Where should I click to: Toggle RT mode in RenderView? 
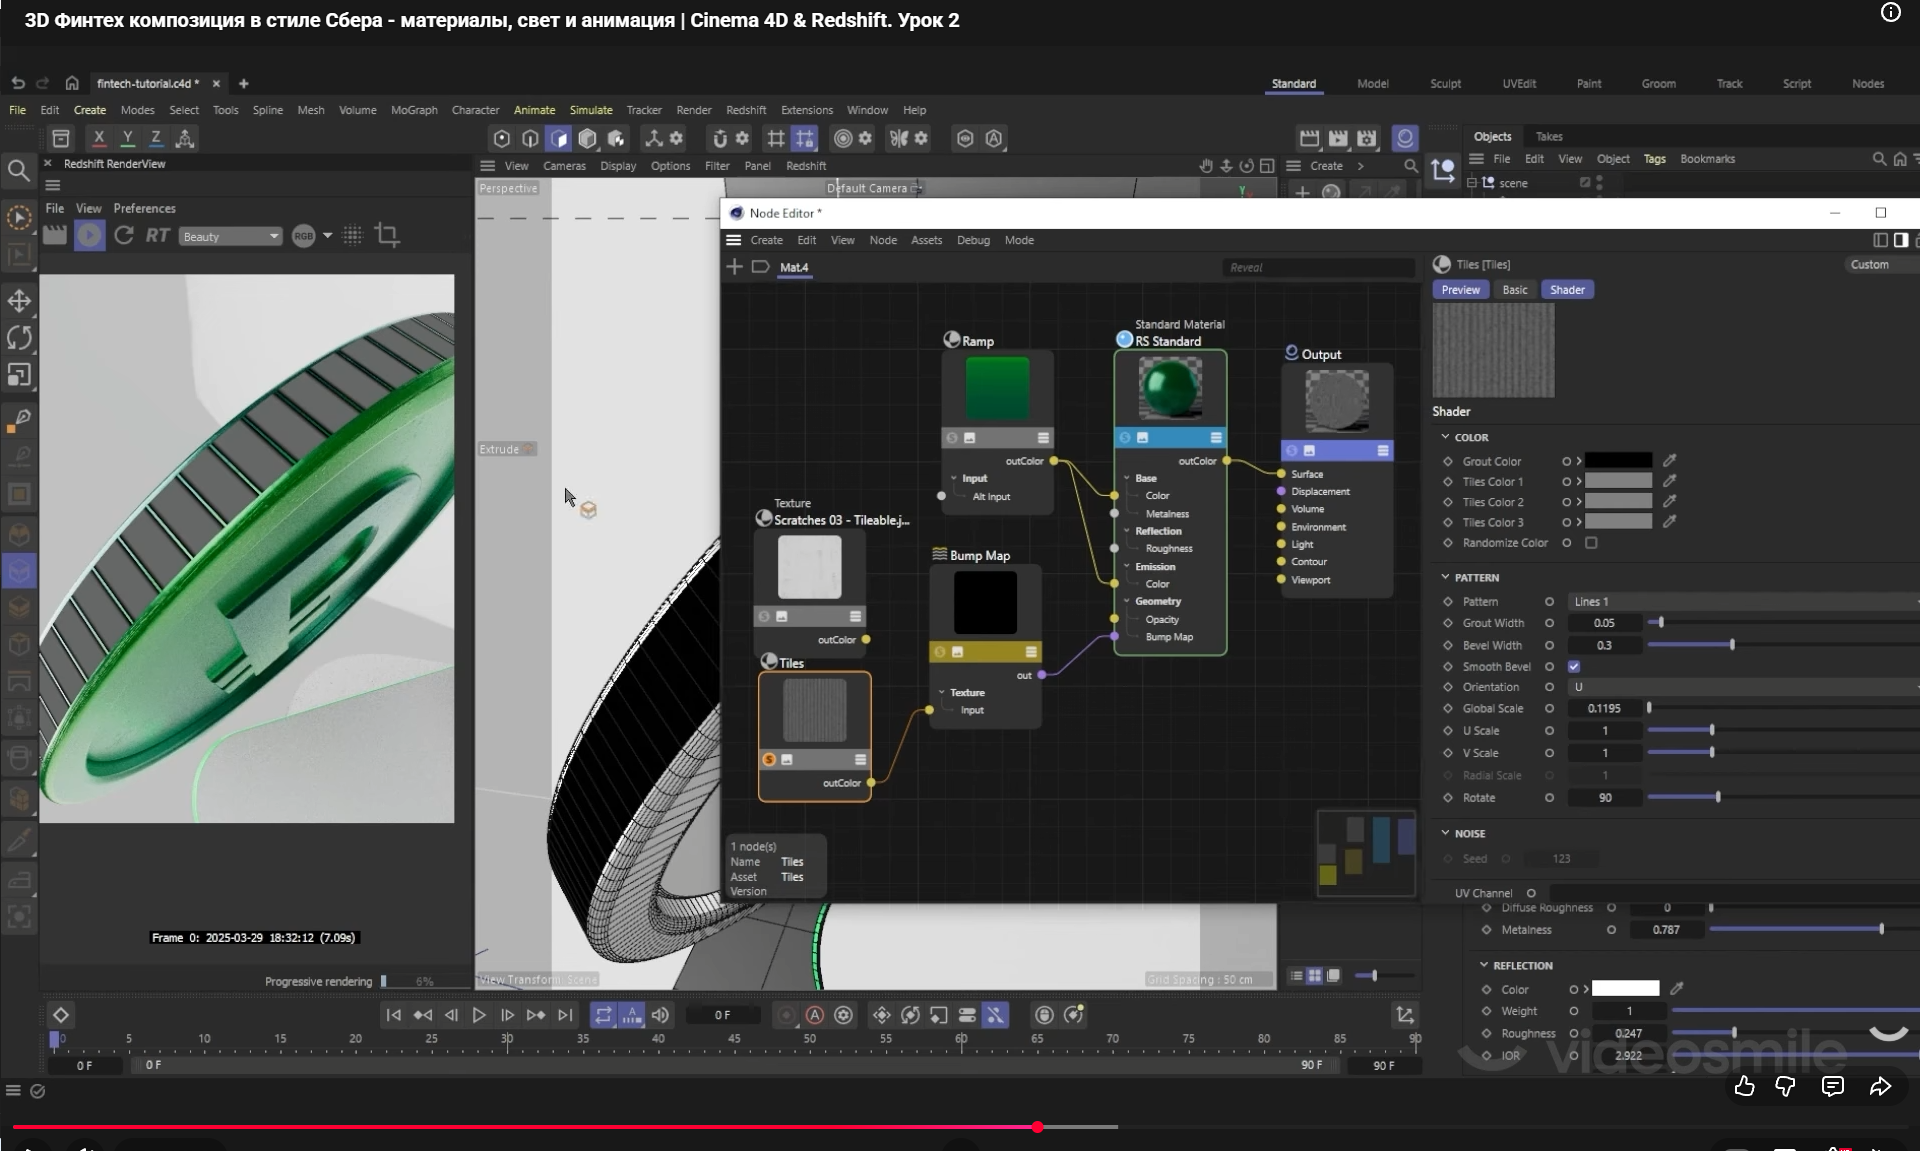click(x=157, y=235)
